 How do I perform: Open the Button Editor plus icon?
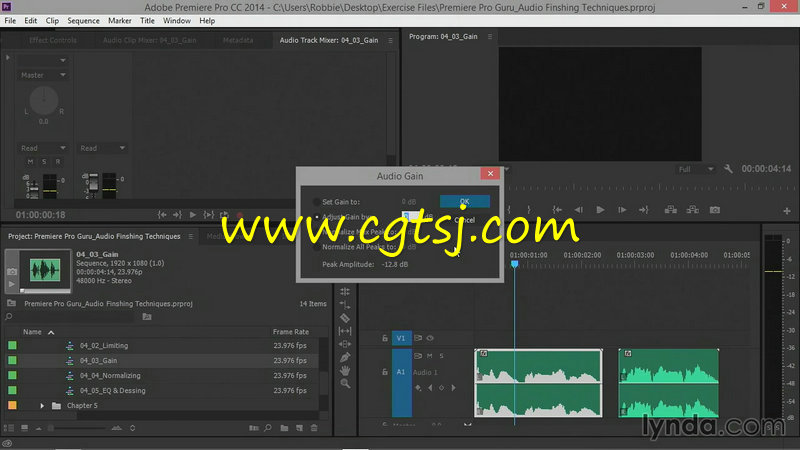click(787, 210)
